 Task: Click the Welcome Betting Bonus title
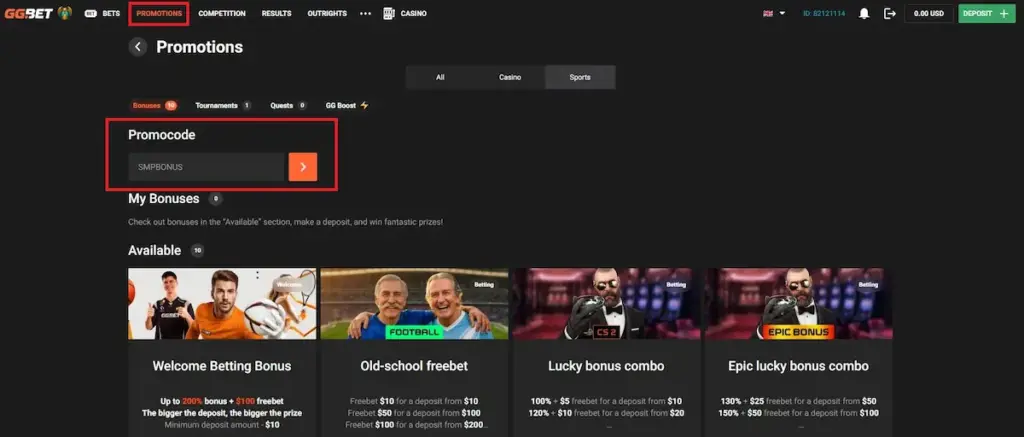pos(222,366)
